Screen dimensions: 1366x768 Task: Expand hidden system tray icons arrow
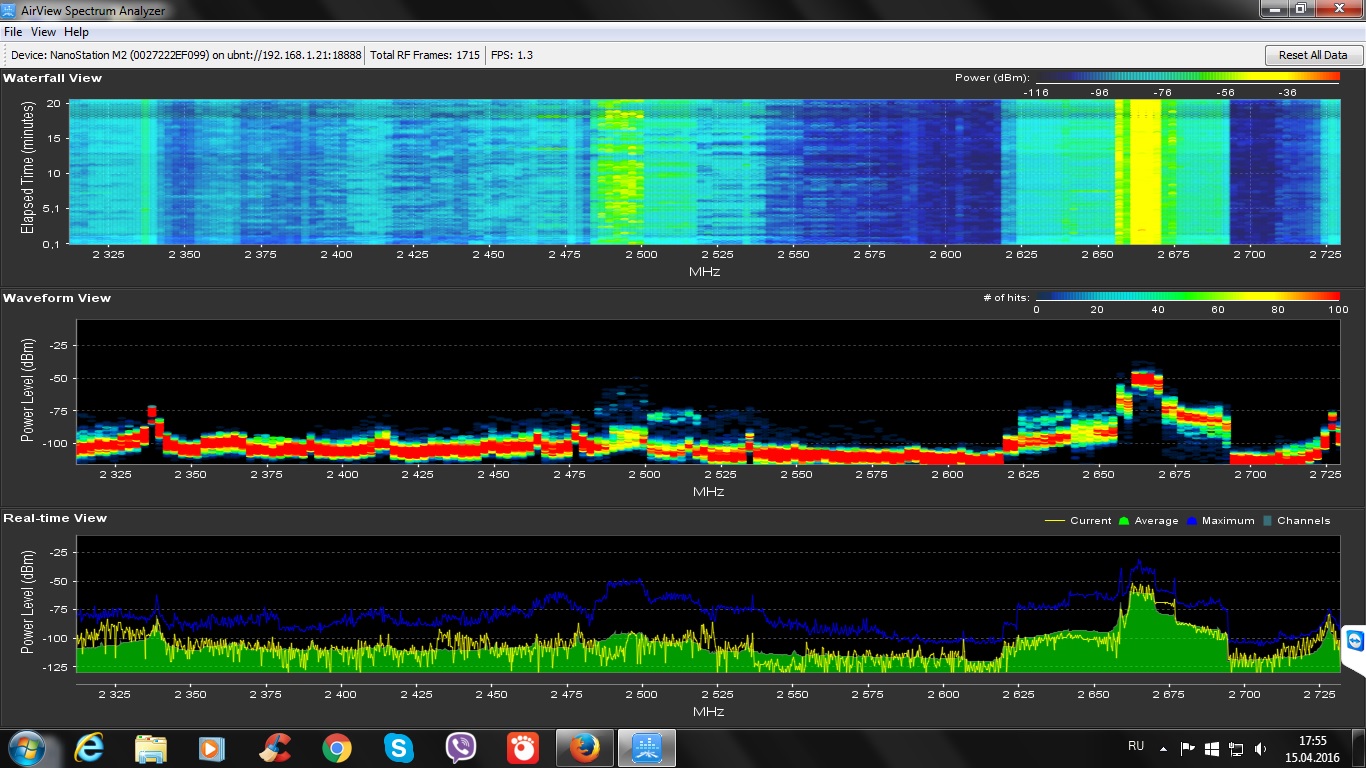[x=1163, y=748]
